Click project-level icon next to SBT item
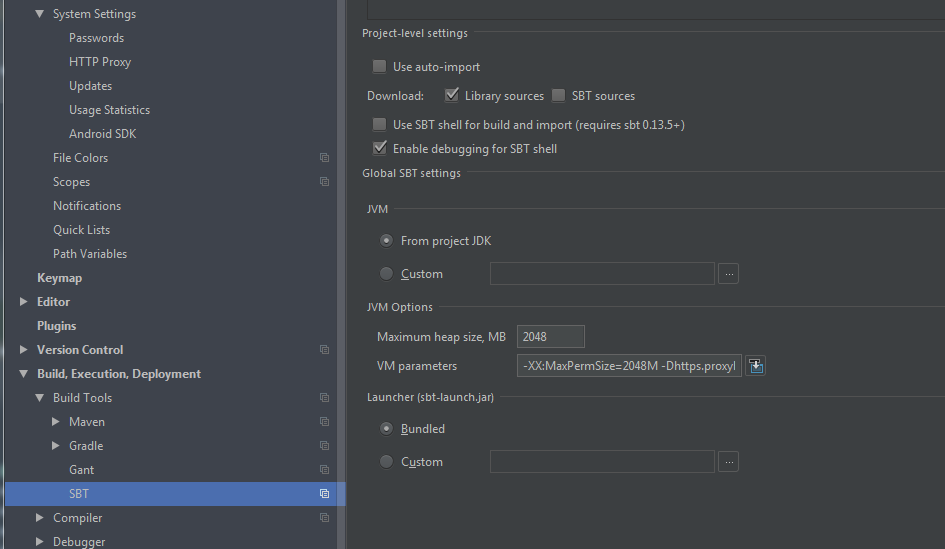Image resolution: width=945 pixels, height=549 pixels. point(324,494)
